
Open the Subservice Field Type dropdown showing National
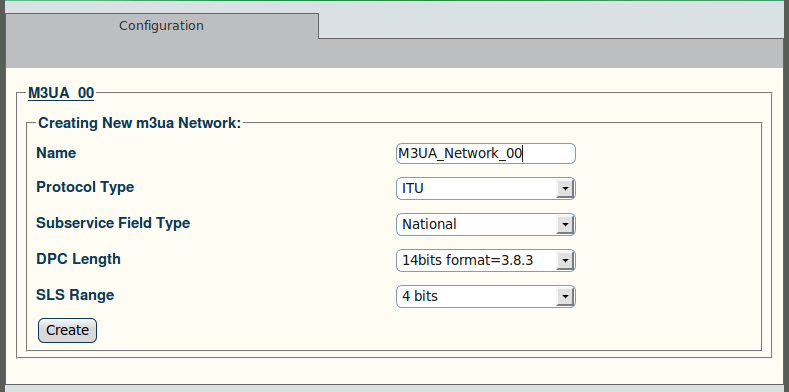486,224
